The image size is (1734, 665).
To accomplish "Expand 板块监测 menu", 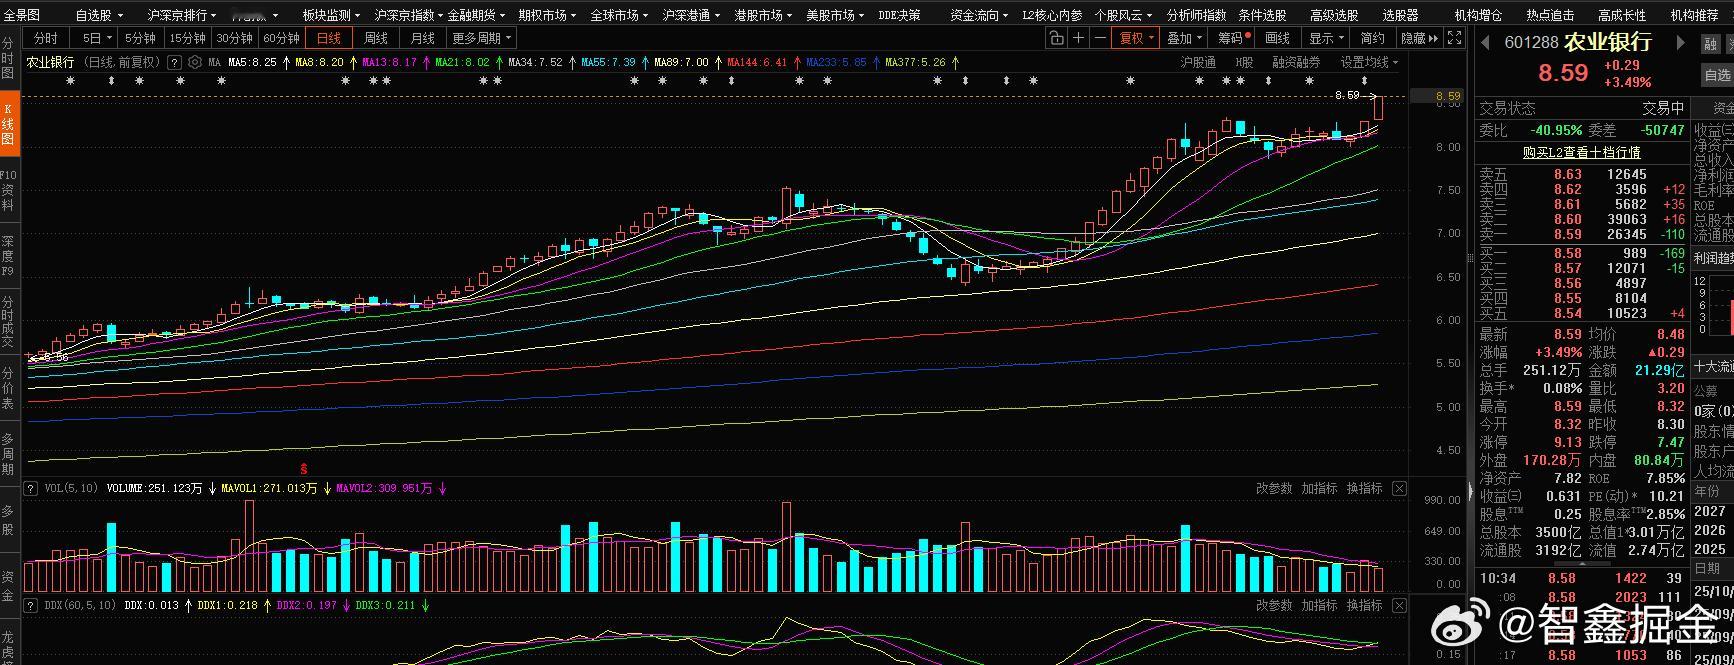I will (331, 15).
